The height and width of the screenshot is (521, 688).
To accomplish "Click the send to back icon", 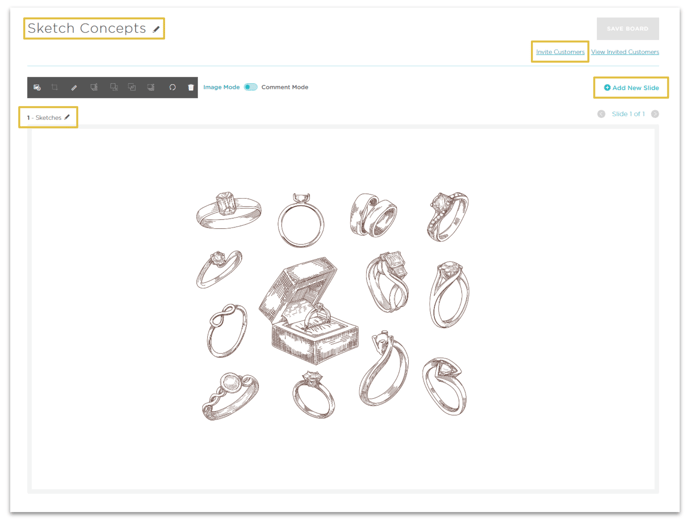I will (151, 87).
